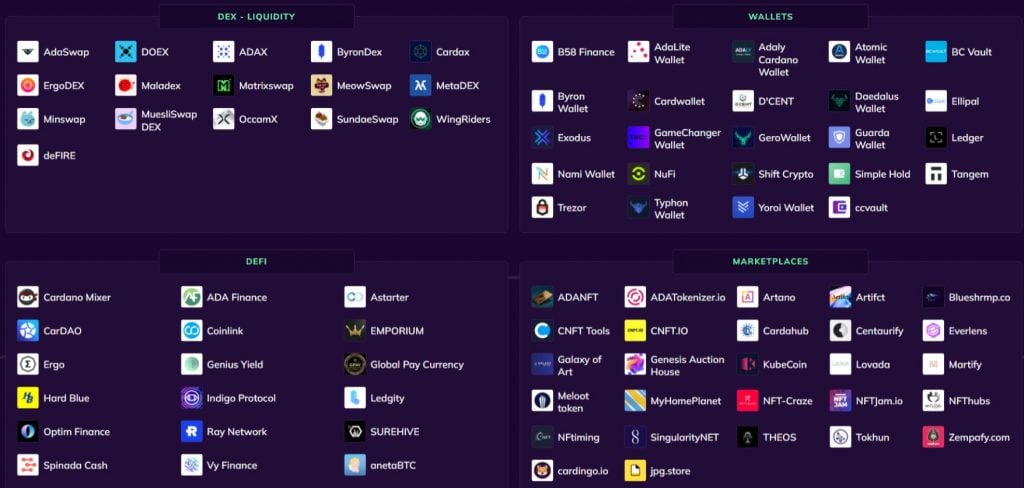Open the DOEX icon
The height and width of the screenshot is (488, 1024).
pyautogui.click(x=126, y=52)
